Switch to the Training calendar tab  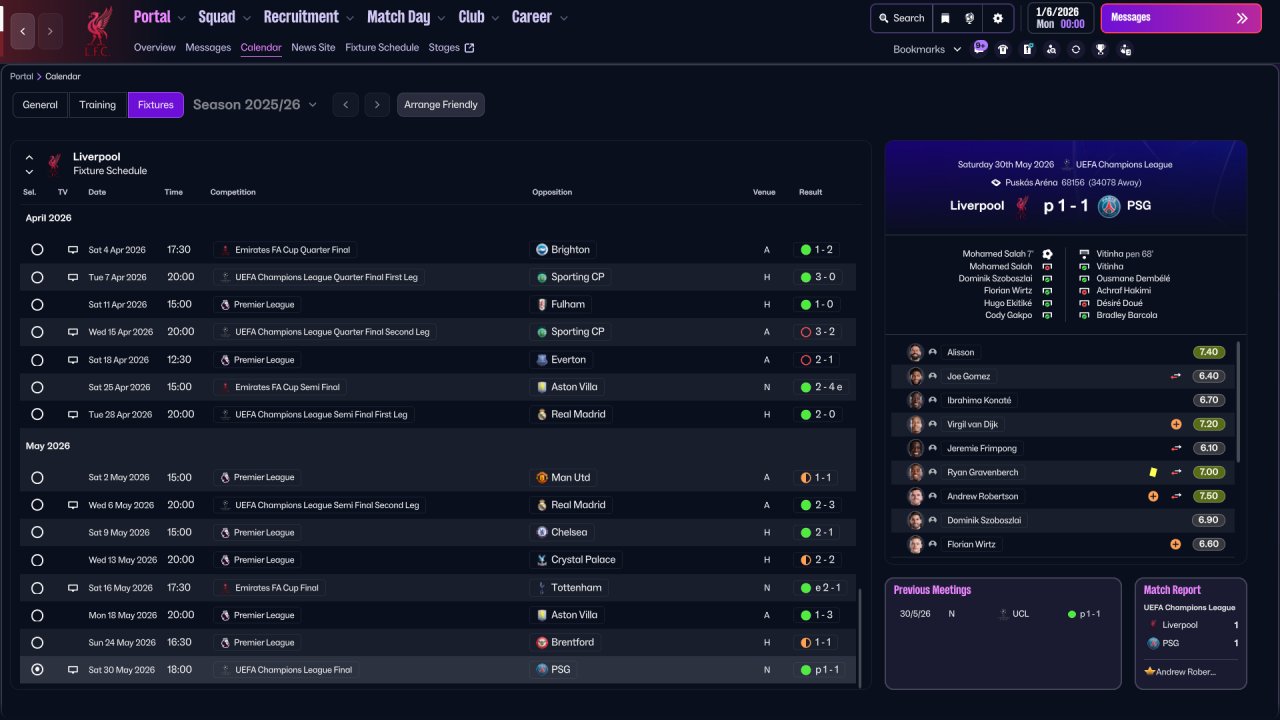click(98, 105)
